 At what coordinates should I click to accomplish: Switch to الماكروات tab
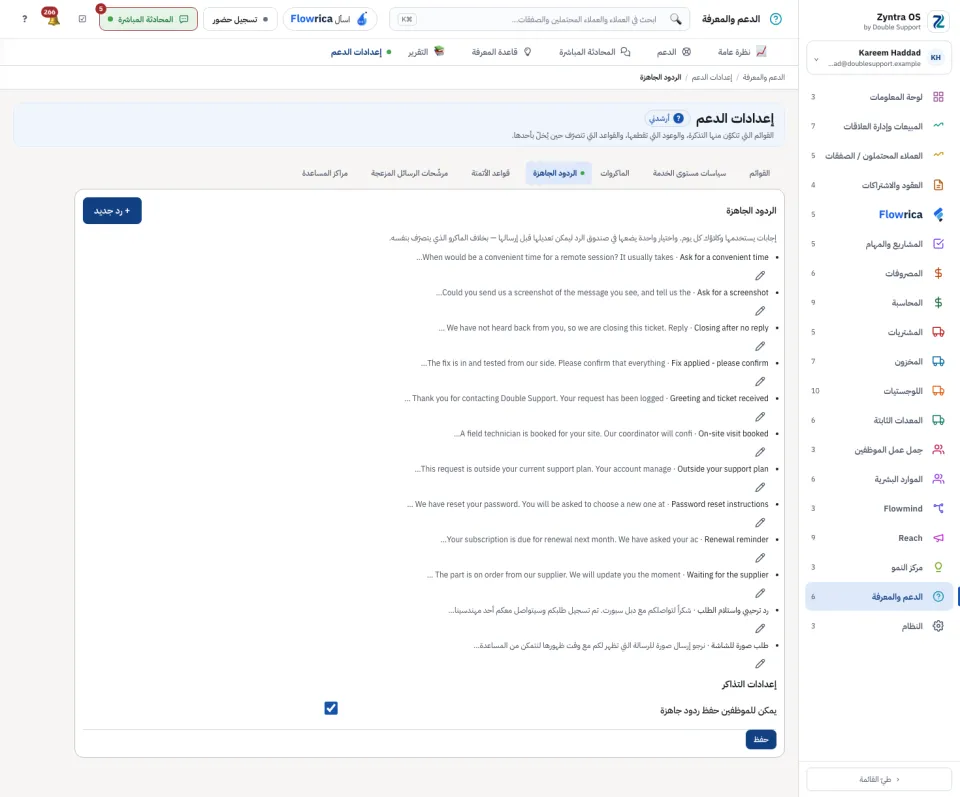615,173
